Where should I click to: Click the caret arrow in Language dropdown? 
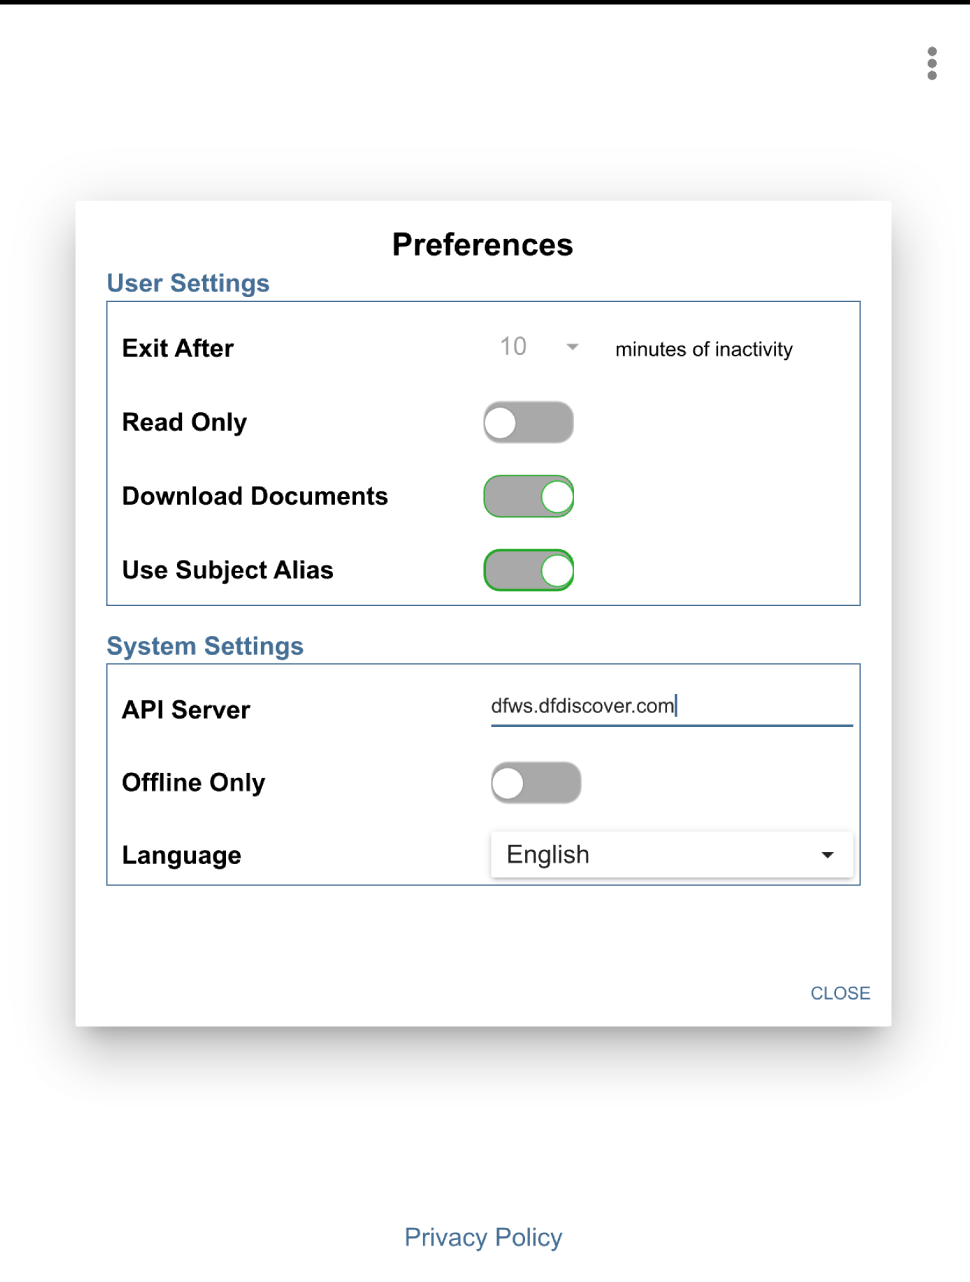(x=827, y=855)
